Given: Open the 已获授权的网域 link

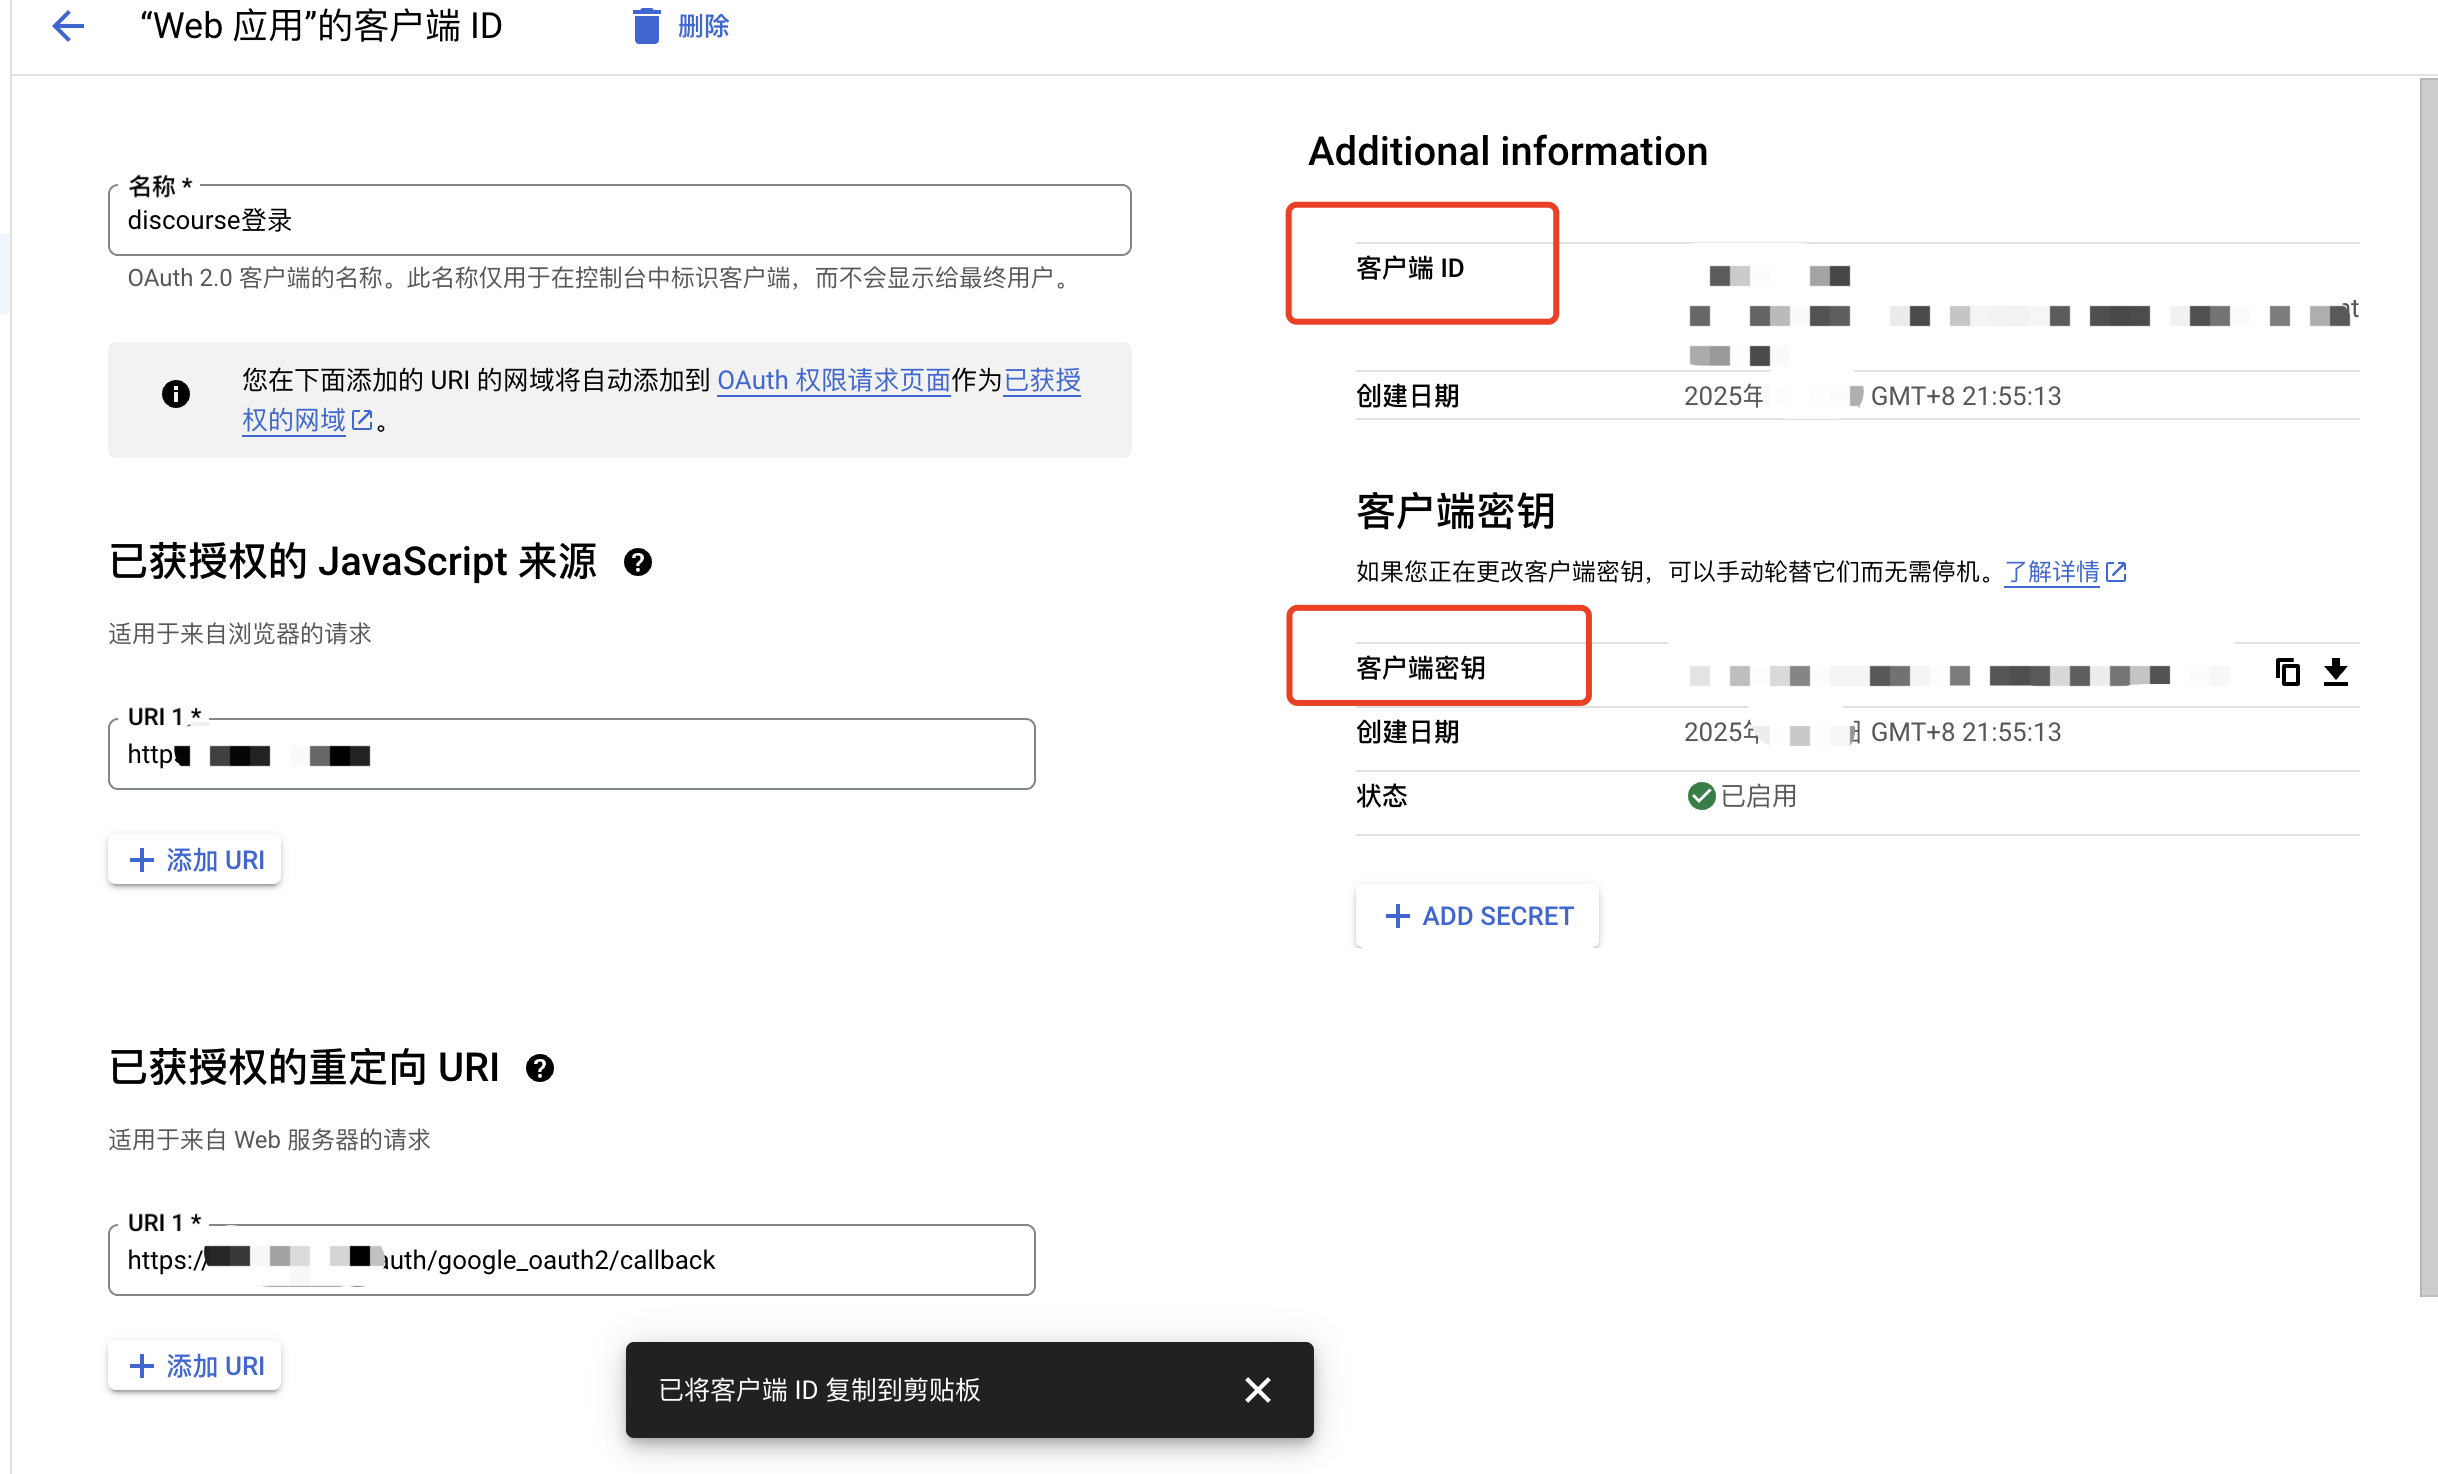Looking at the screenshot, I should pos(294,421).
